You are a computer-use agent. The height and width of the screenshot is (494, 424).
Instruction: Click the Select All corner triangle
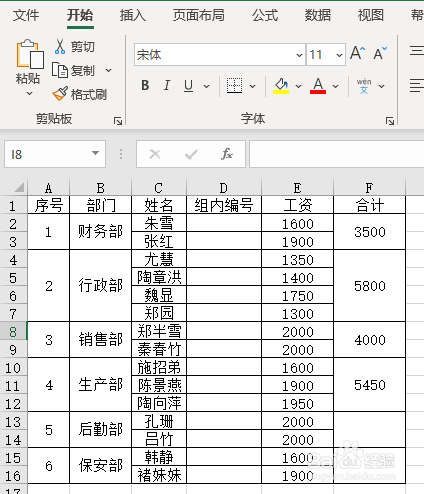(x=19, y=187)
